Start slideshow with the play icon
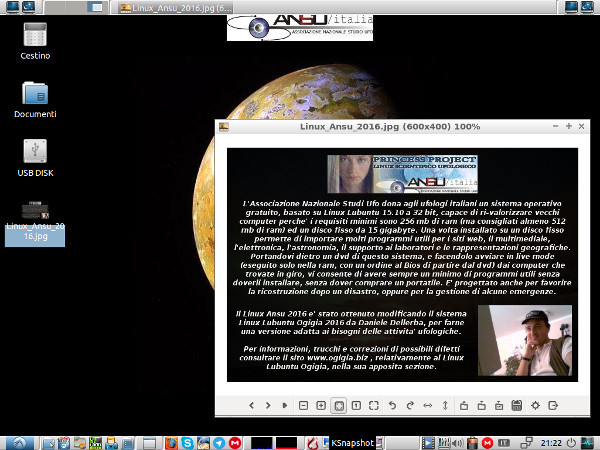This screenshot has width=600, height=450. tap(285, 405)
